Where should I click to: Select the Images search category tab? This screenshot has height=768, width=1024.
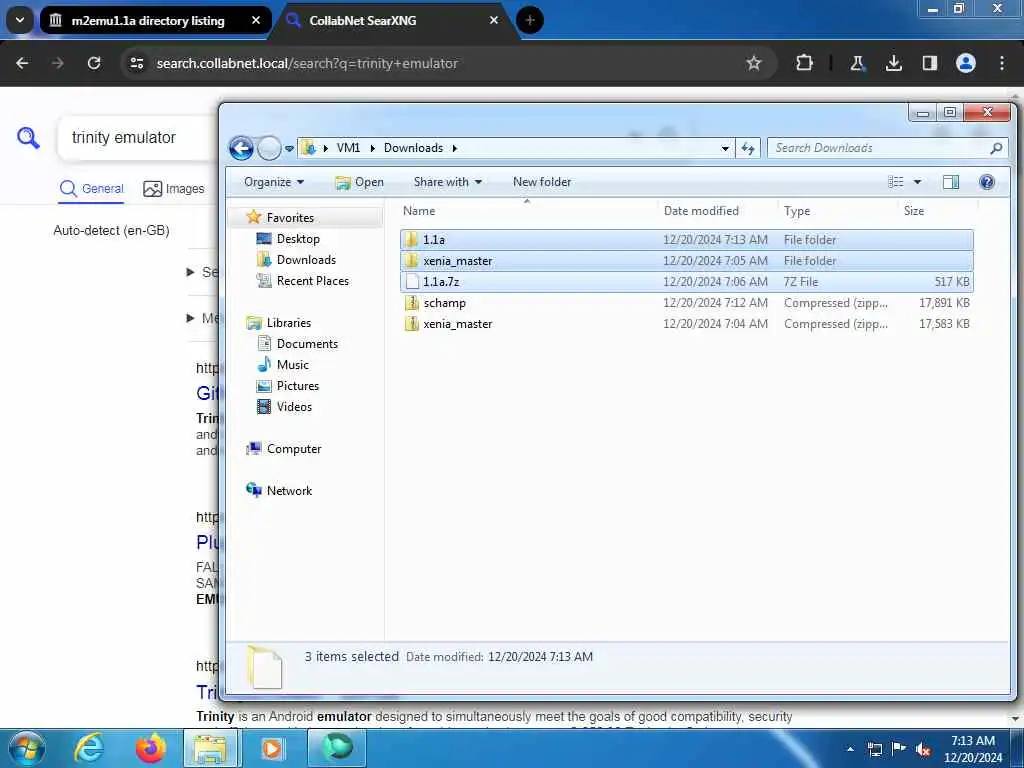pos(174,189)
